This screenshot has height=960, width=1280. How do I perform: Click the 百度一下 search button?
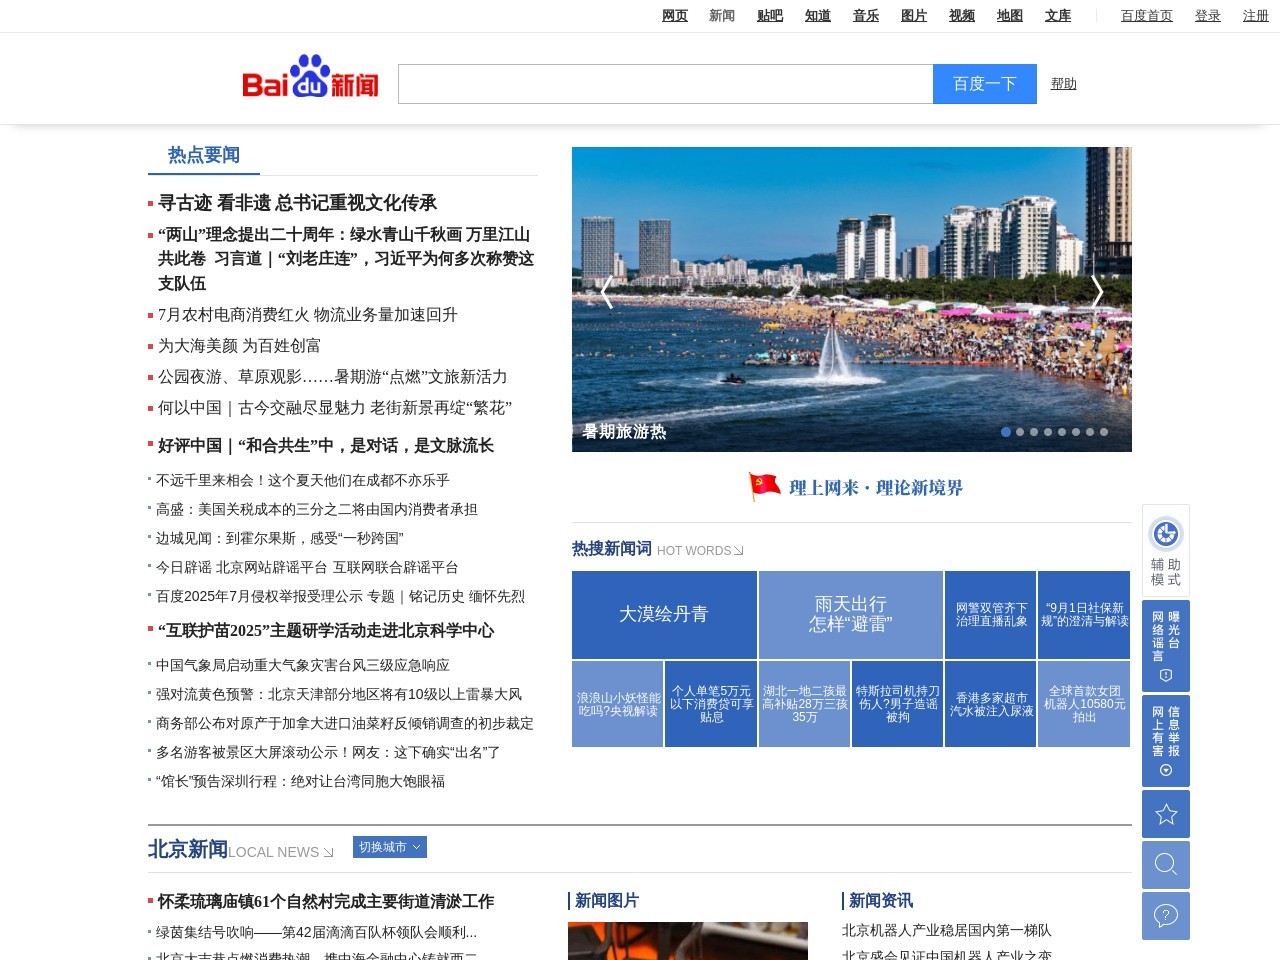click(985, 84)
